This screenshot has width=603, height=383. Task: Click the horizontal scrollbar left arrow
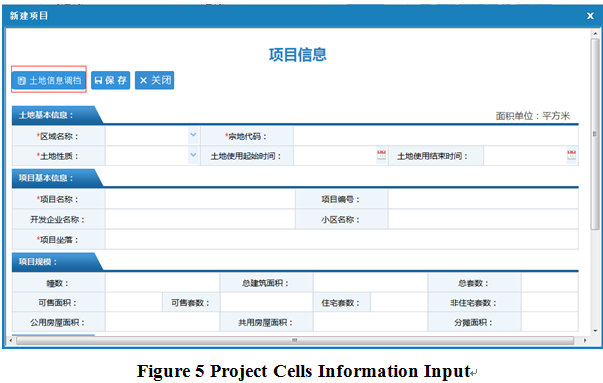point(11,340)
